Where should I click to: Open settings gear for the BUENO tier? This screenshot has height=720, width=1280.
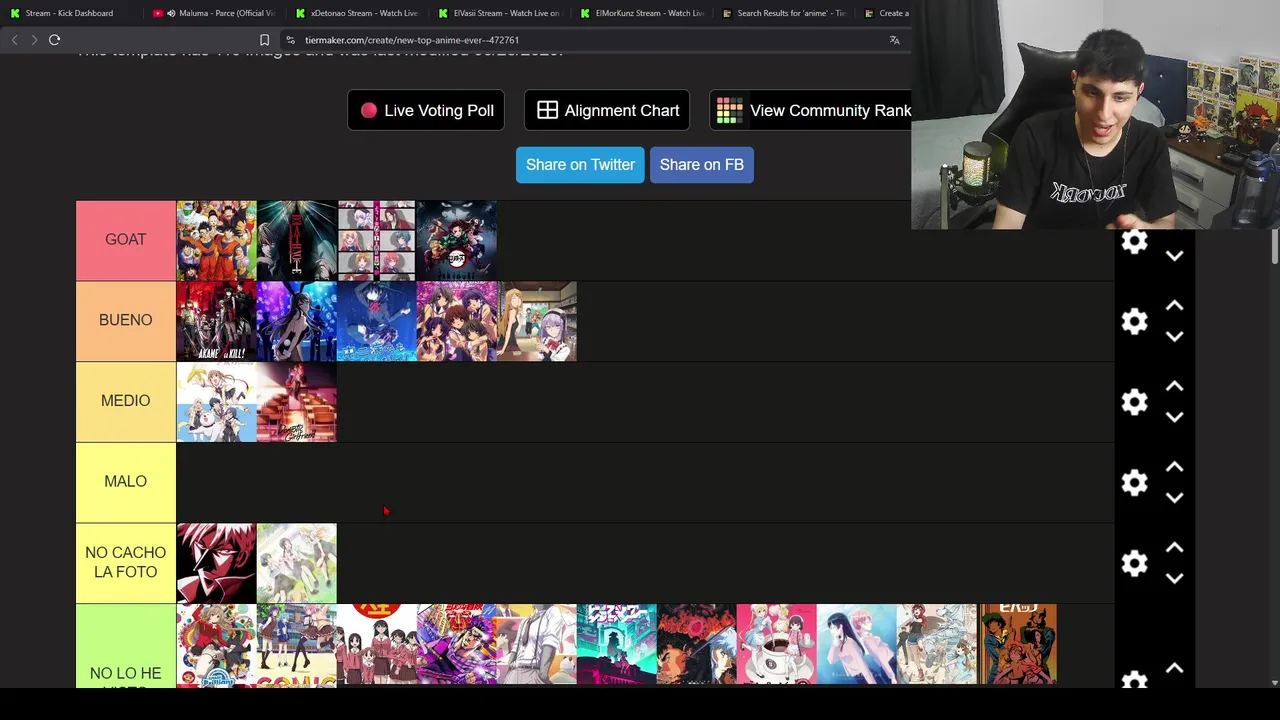click(1134, 321)
